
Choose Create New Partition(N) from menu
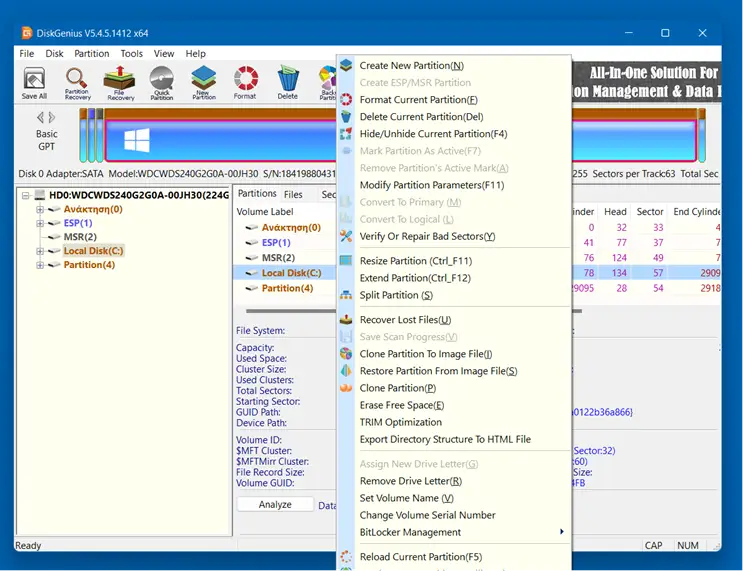point(411,66)
